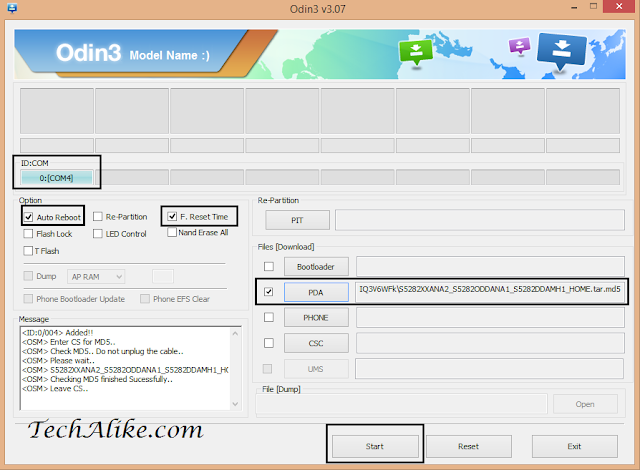The height and width of the screenshot is (470, 640).
Task: Click the '<ID:0/004> Added!!' log line
Action: pos(58,333)
